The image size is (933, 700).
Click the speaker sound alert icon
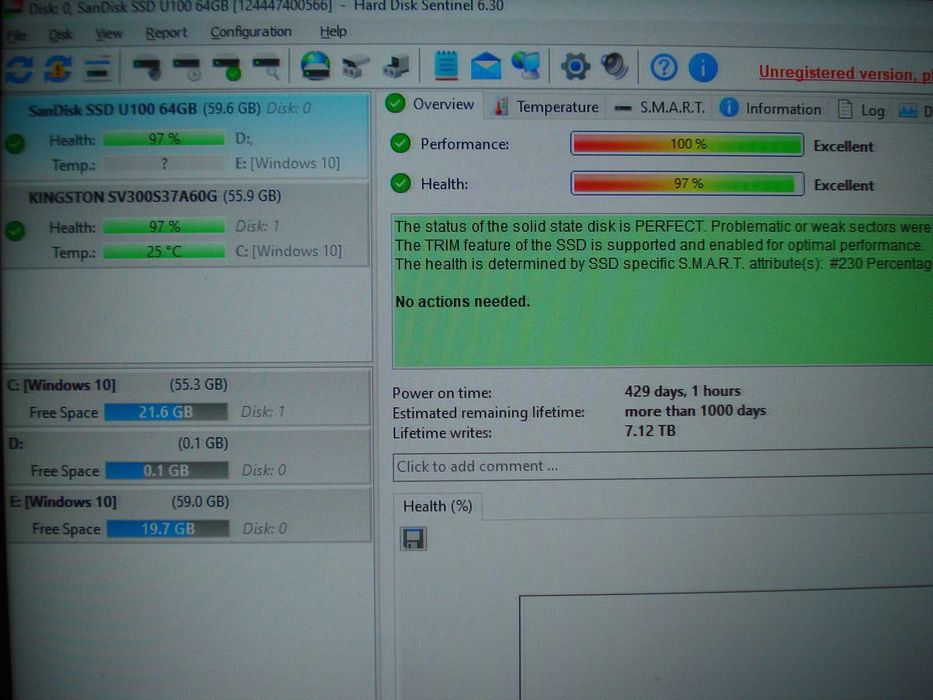click(614, 66)
